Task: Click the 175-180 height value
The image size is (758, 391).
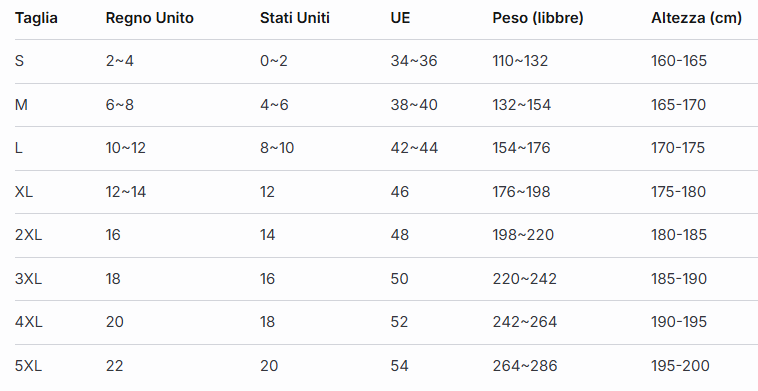Action: coord(679,192)
